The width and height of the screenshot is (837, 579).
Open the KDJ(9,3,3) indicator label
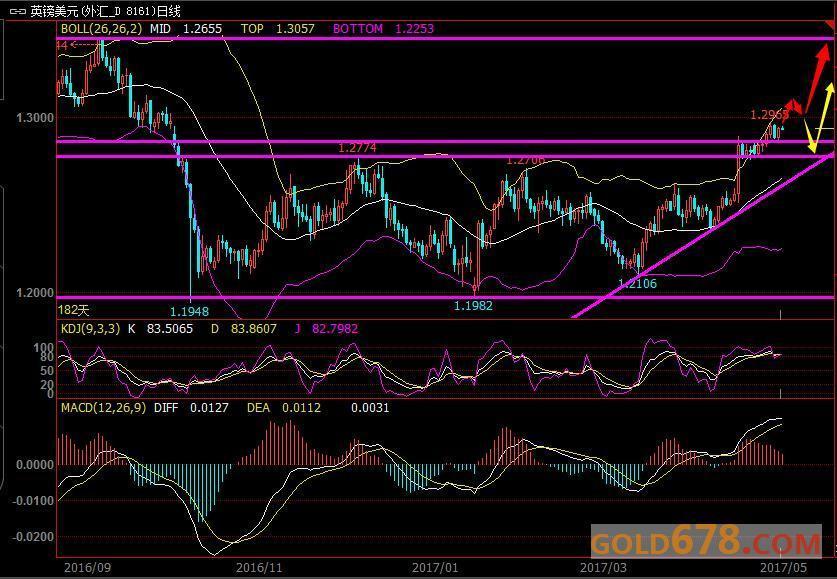pyautogui.click(x=91, y=329)
